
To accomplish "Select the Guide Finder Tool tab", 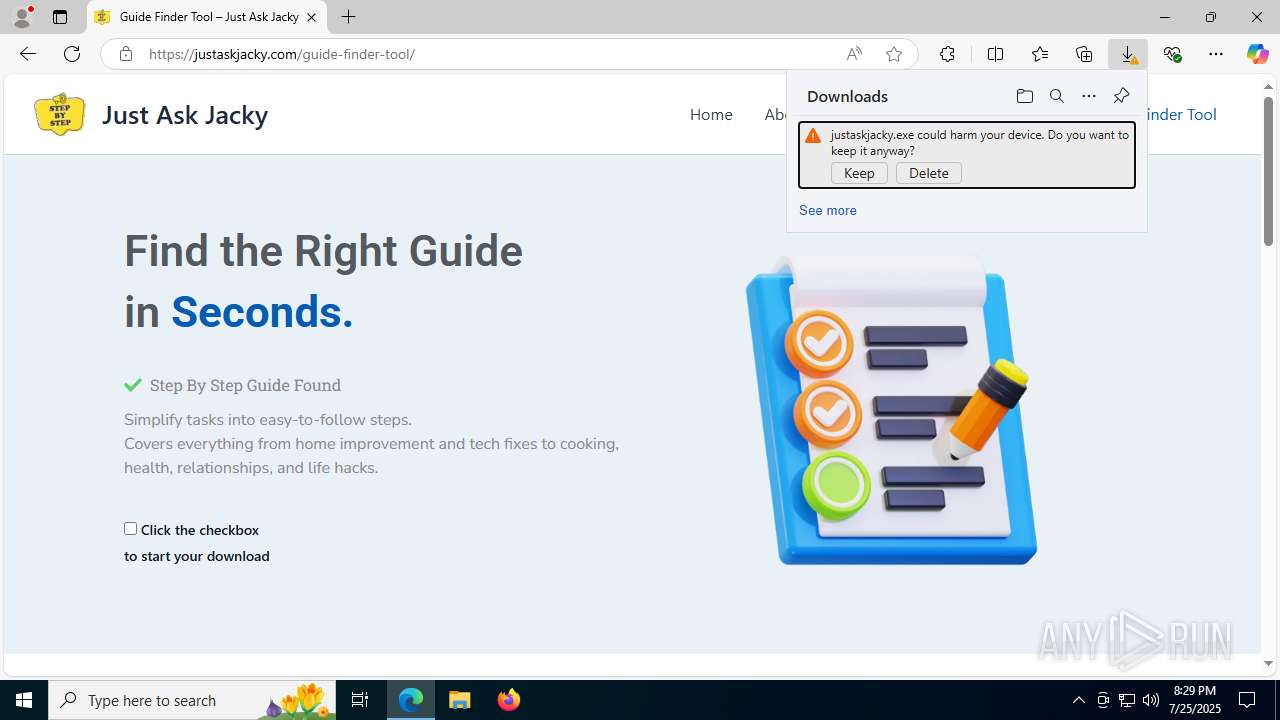I will pos(207,17).
